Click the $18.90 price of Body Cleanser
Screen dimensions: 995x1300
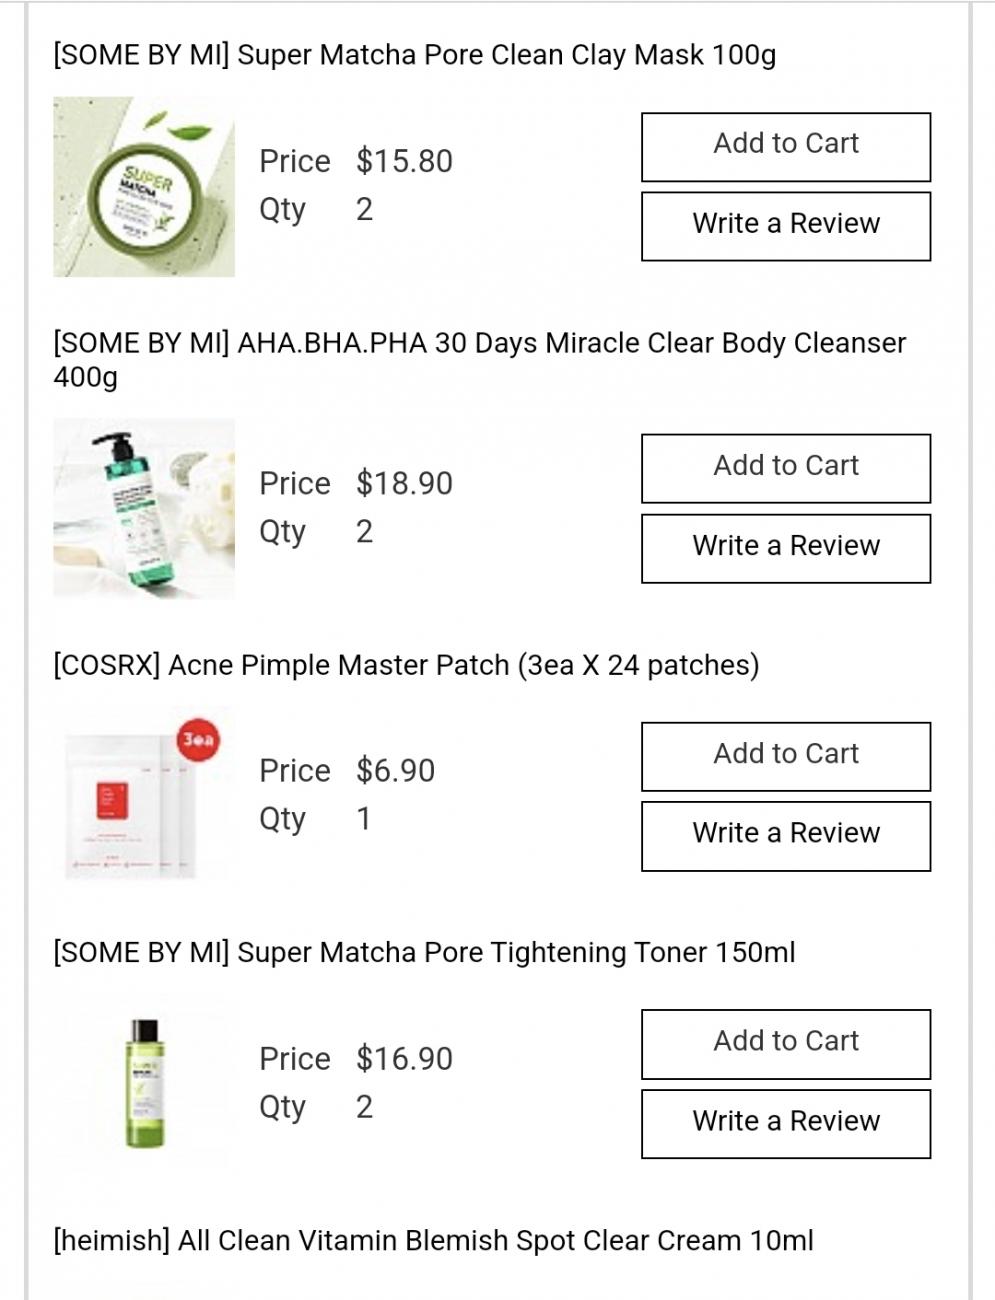(404, 483)
